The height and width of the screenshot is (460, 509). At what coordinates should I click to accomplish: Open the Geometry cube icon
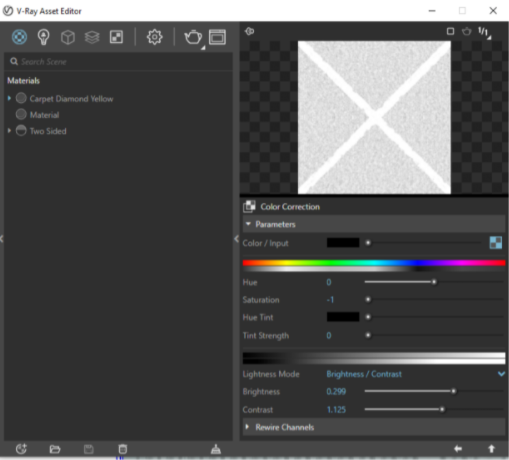(68, 37)
